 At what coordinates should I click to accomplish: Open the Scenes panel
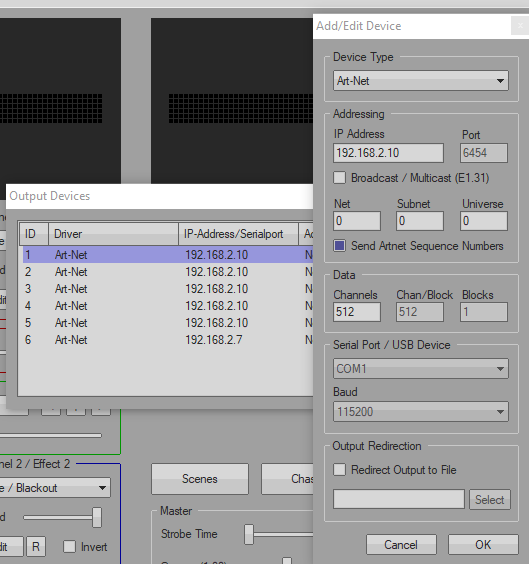(x=200, y=479)
